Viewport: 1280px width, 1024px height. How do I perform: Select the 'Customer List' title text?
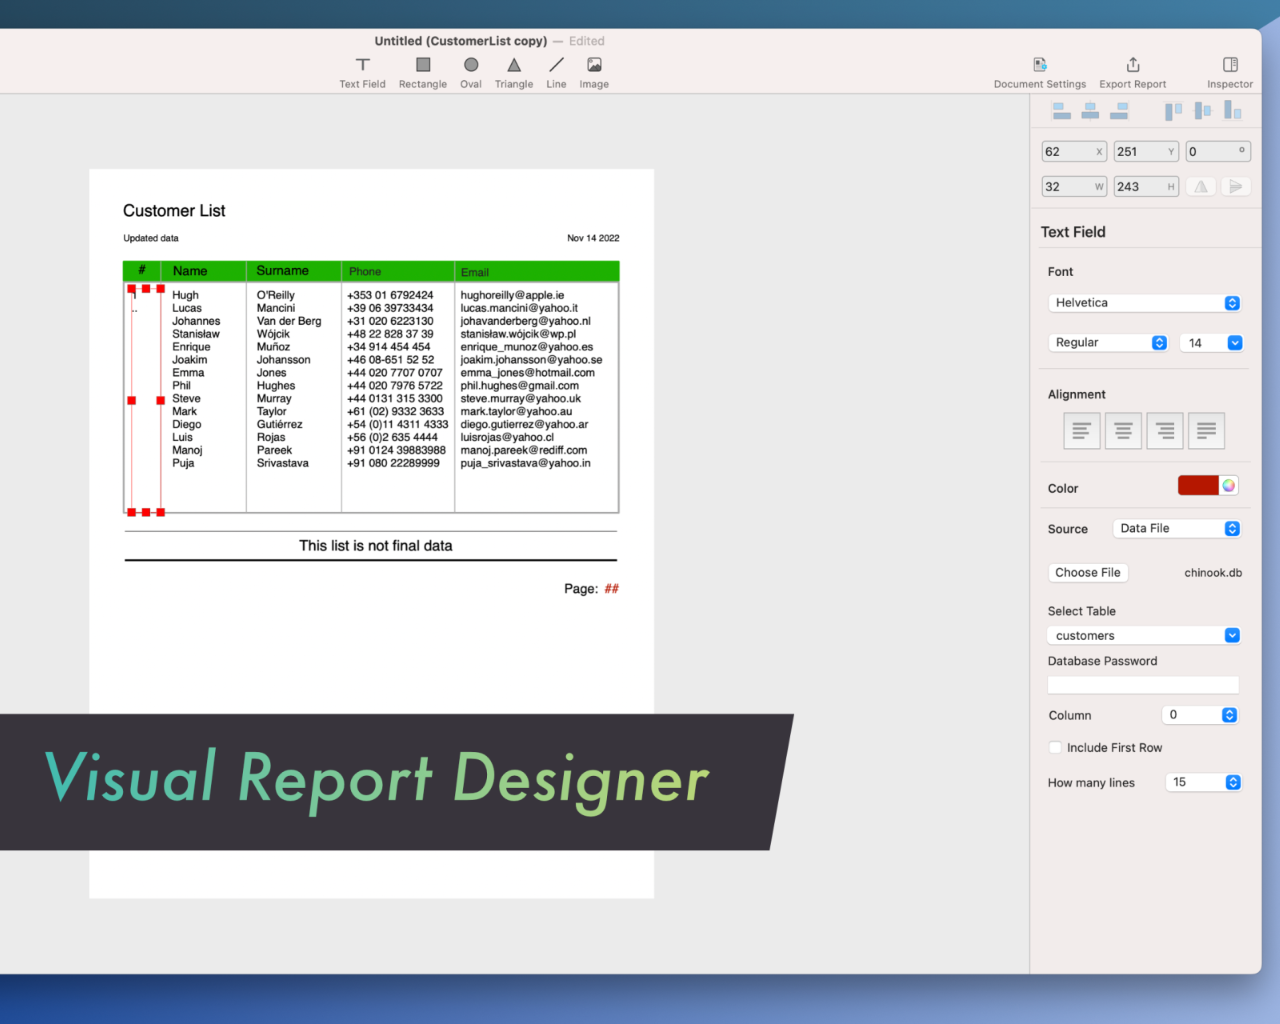tap(174, 211)
